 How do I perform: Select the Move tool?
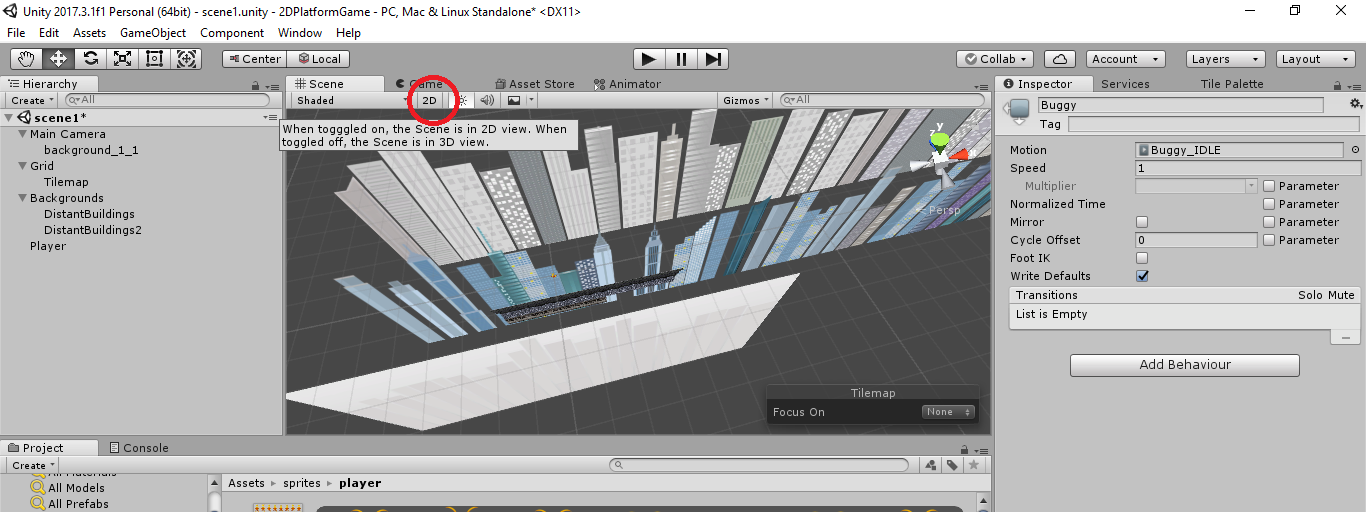[59, 59]
